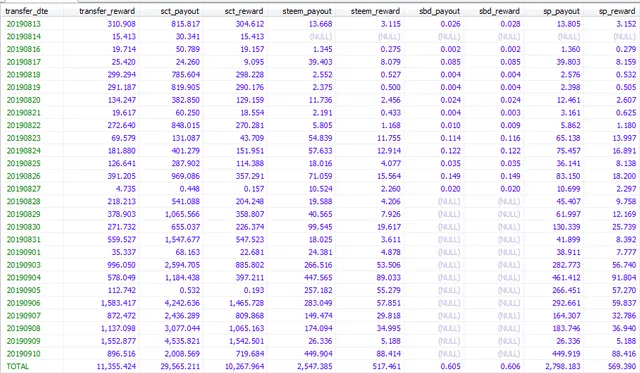Select the date cell 20190821
Image resolution: width=640 pixels, height=373 pixels.
pos(24,112)
